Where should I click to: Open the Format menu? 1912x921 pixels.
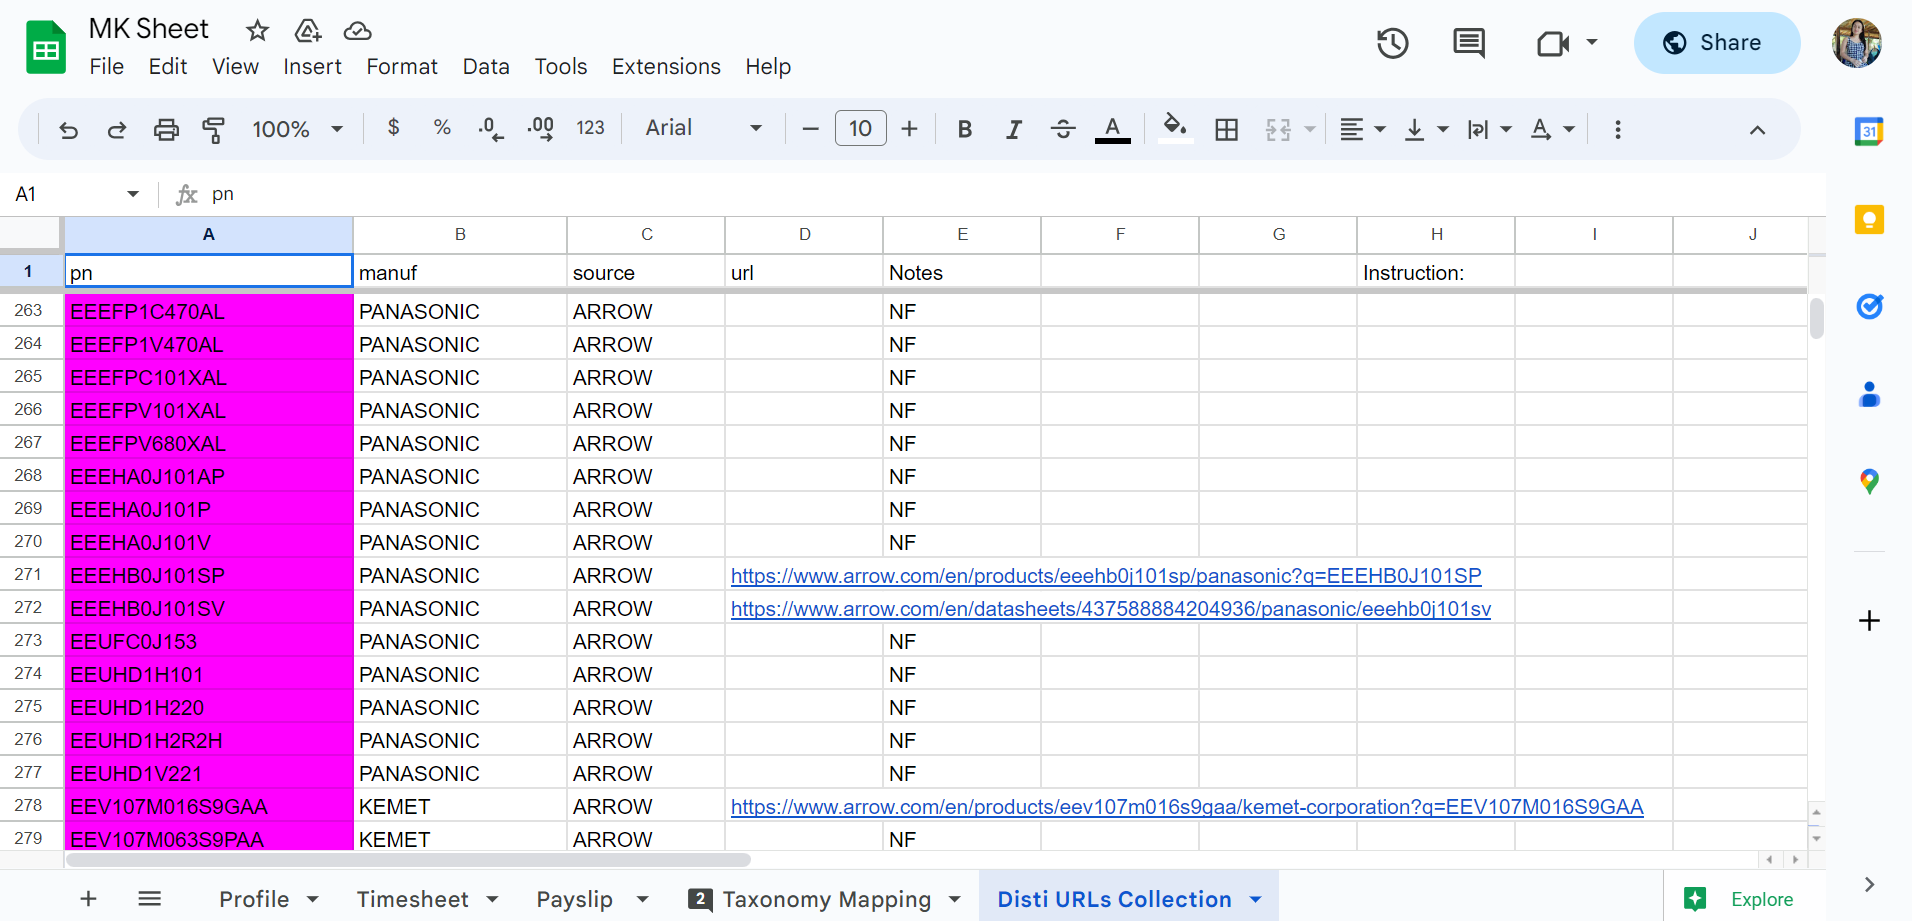[402, 66]
